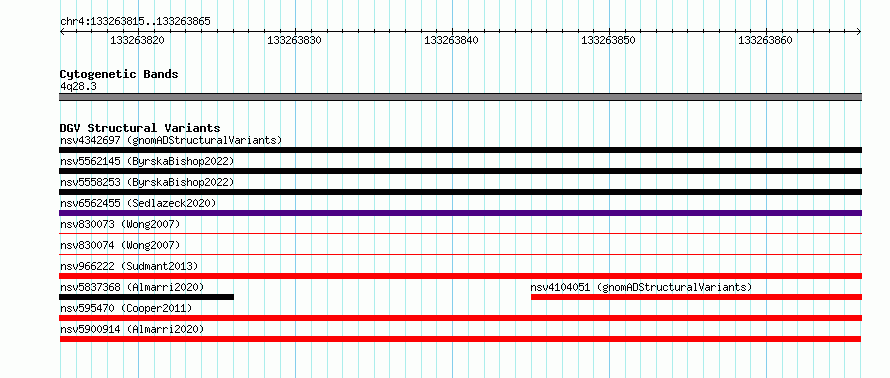Image resolution: width=890 pixels, height=378 pixels.
Task: Click ruler position 133263840
Action: click(x=451, y=40)
